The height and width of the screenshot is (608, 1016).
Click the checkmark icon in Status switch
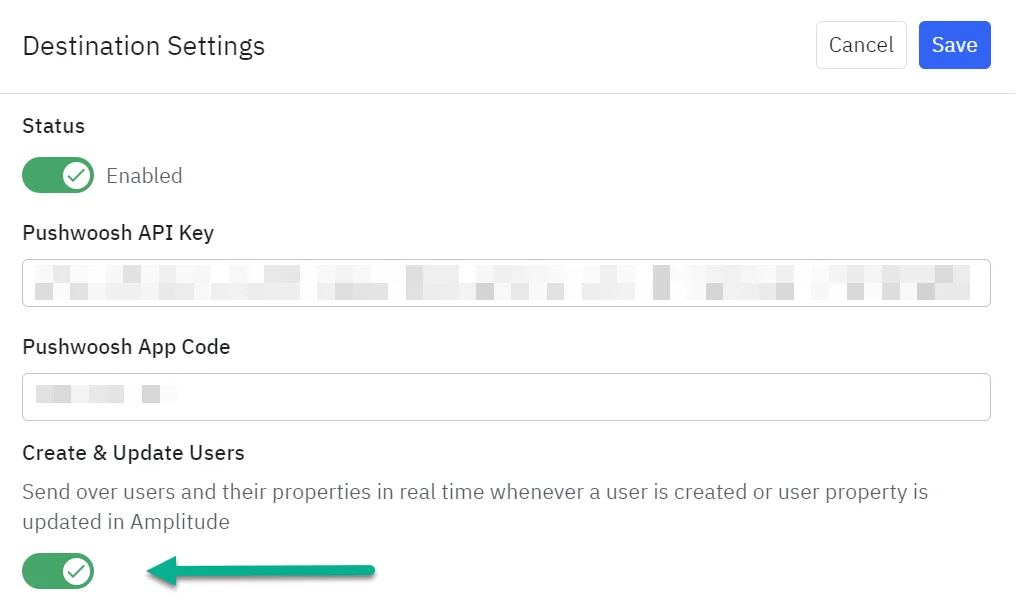click(76, 176)
